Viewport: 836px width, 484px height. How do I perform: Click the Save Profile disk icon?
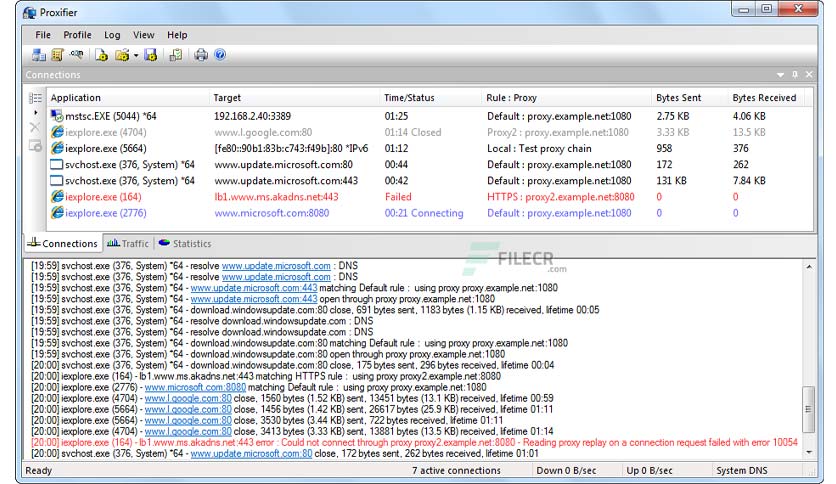pos(151,55)
